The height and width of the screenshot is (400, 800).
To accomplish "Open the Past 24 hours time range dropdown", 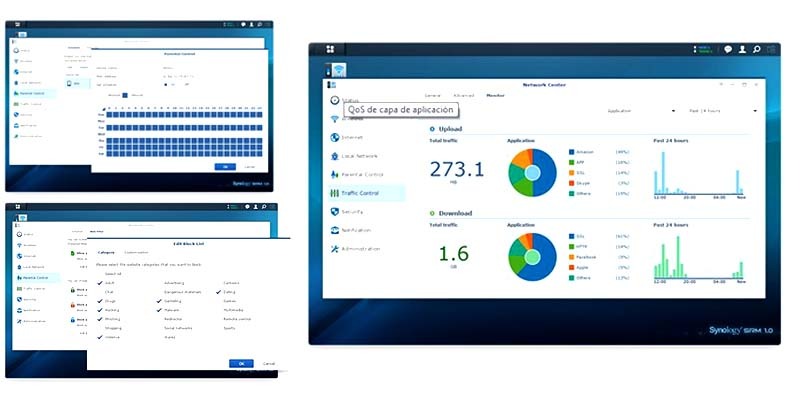I will 722,111.
